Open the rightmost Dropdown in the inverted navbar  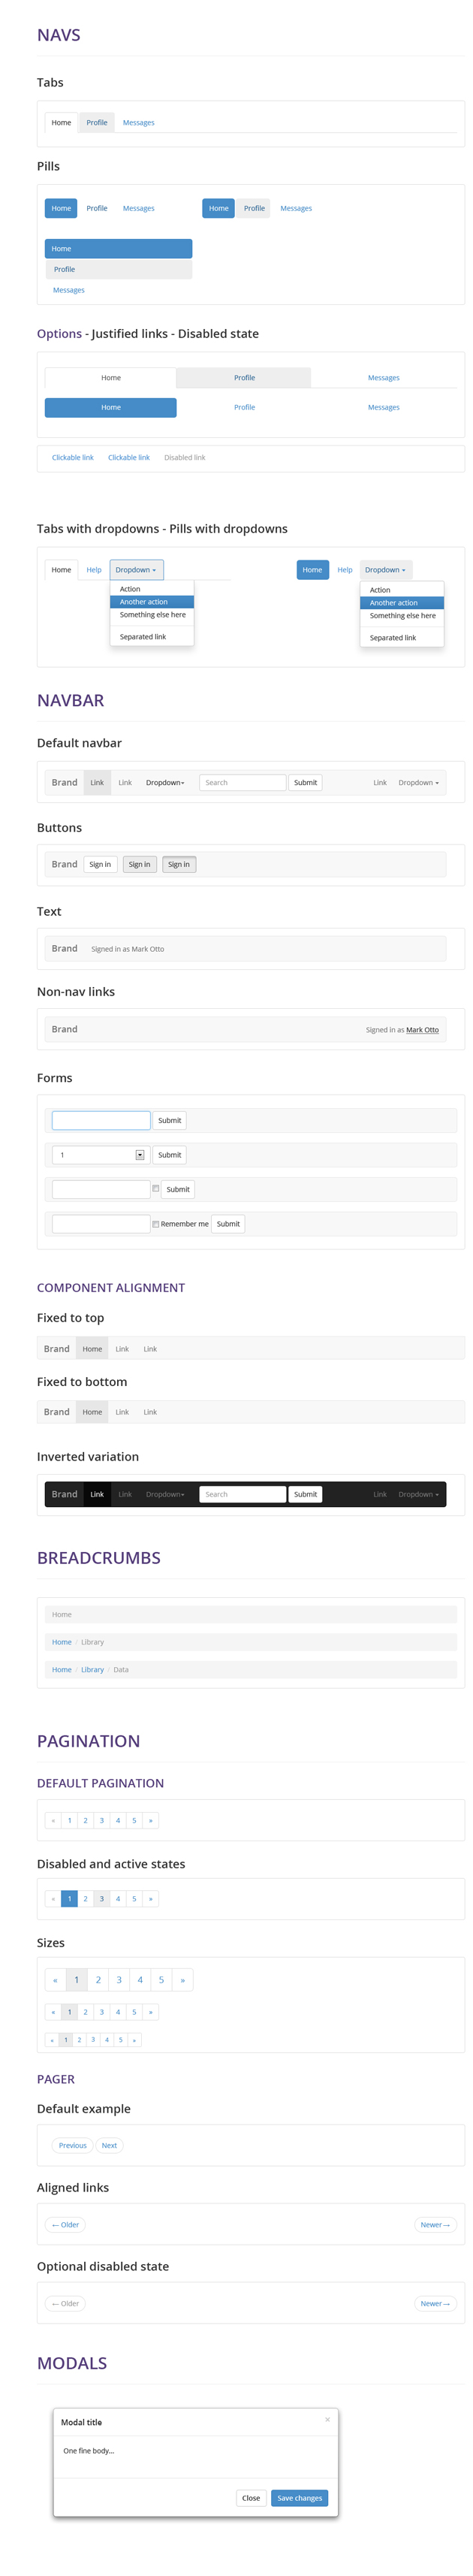(418, 1494)
